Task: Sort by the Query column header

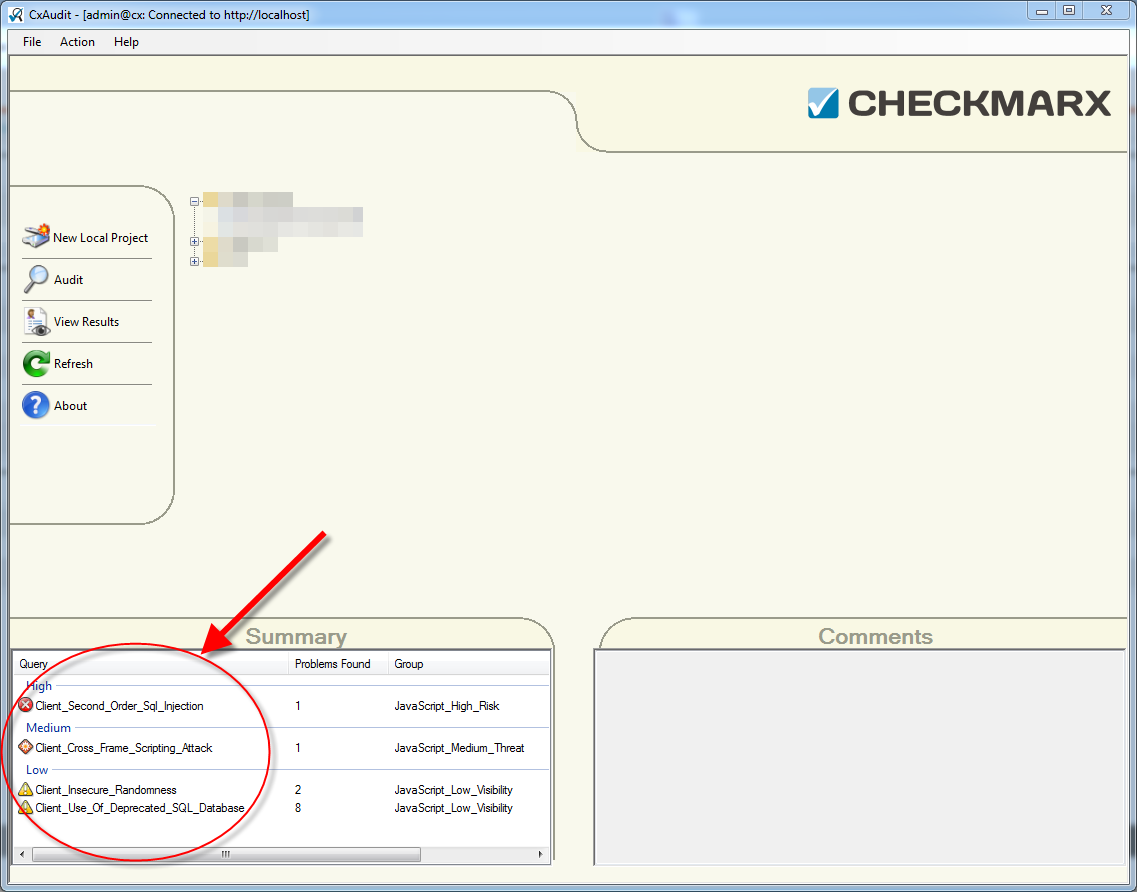Action: click(x=151, y=664)
